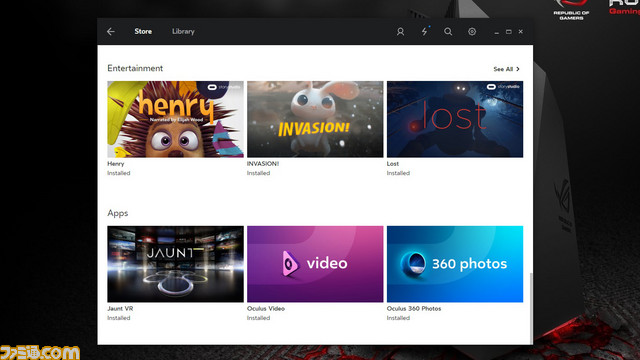This screenshot has height=360, width=640.
Task: Go back with the left arrow icon
Action: pos(111,31)
